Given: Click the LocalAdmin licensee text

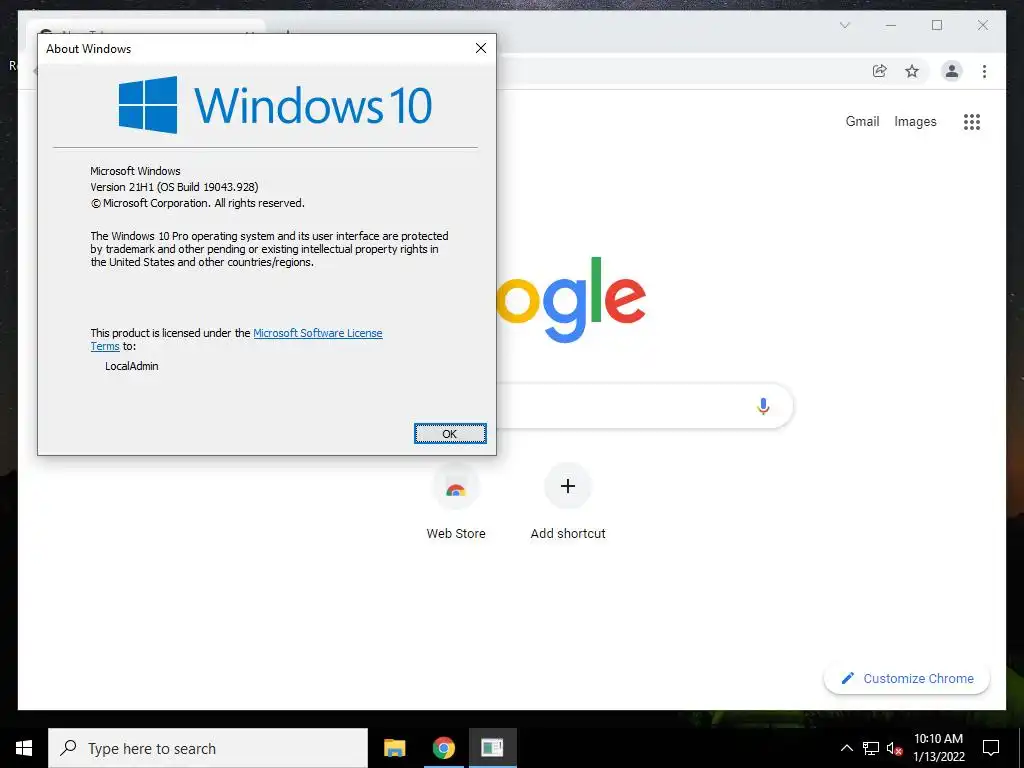Looking at the screenshot, I should pyautogui.click(x=132, y=366).
